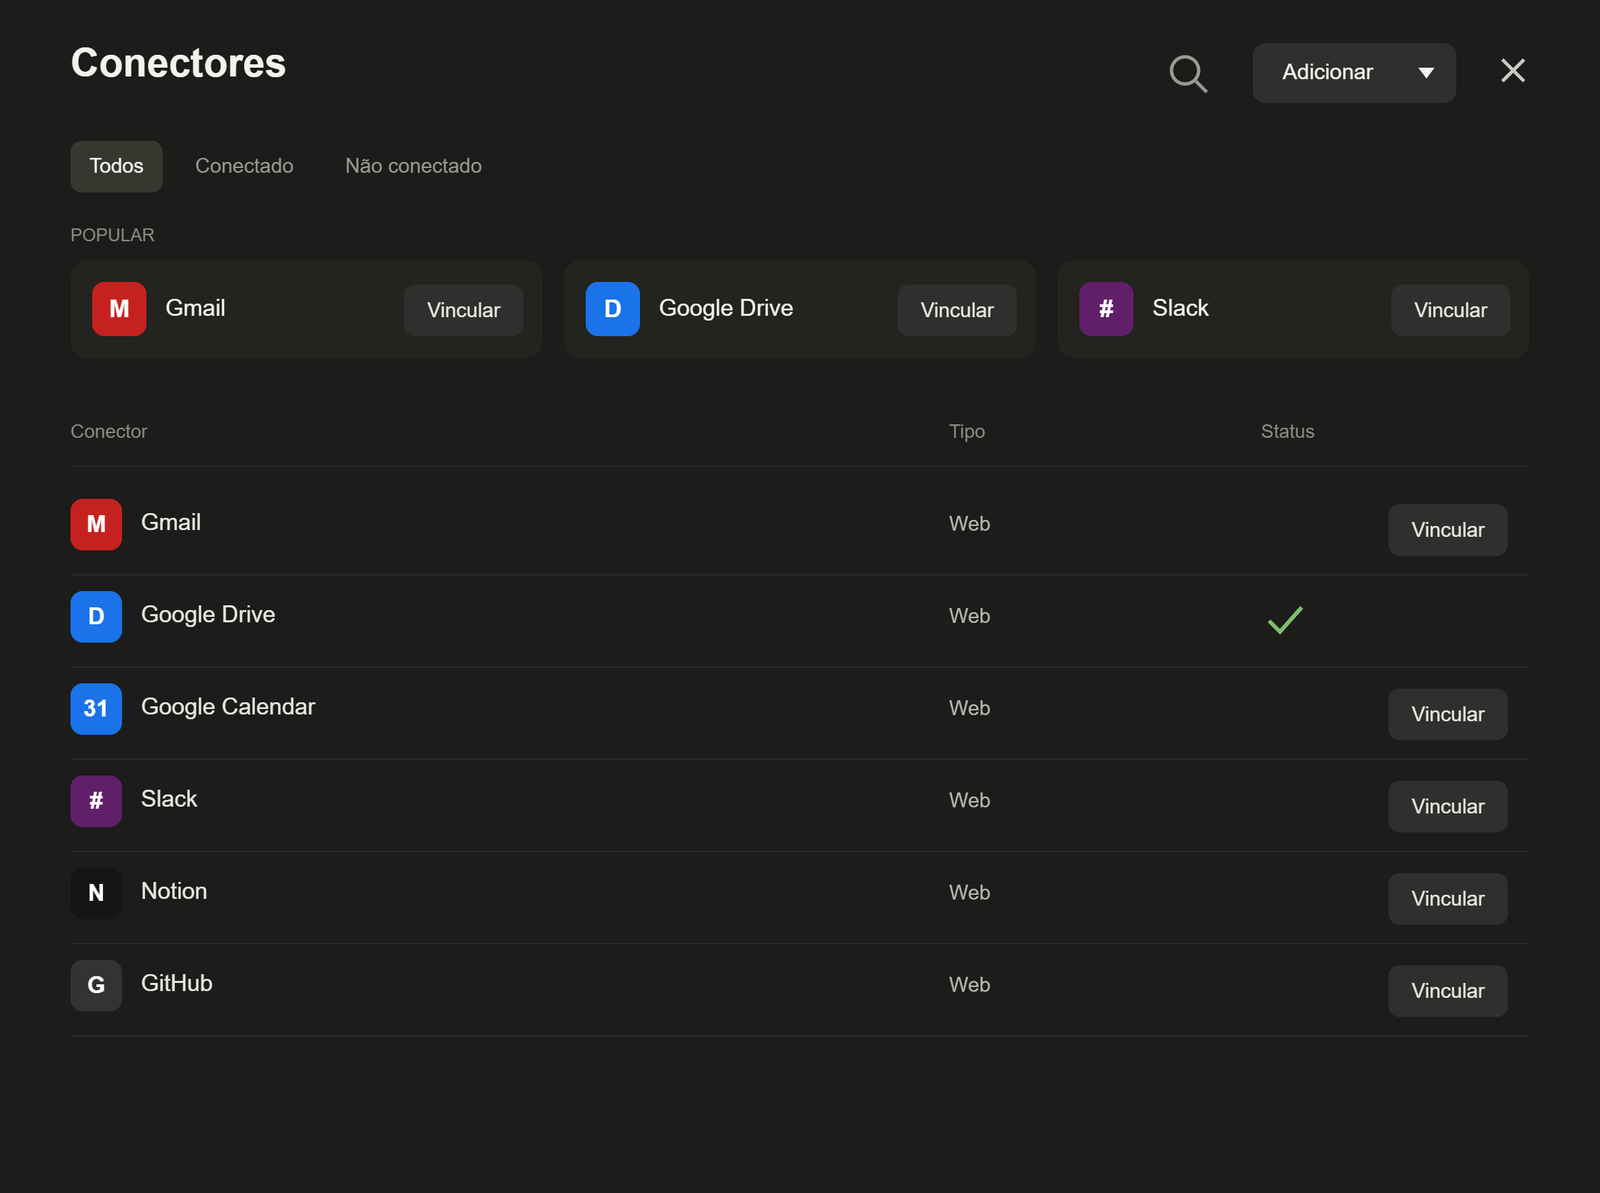Click the Gmail icon in the Popular card
The image size is (1600, 1193).
click(x=119, y=309)
